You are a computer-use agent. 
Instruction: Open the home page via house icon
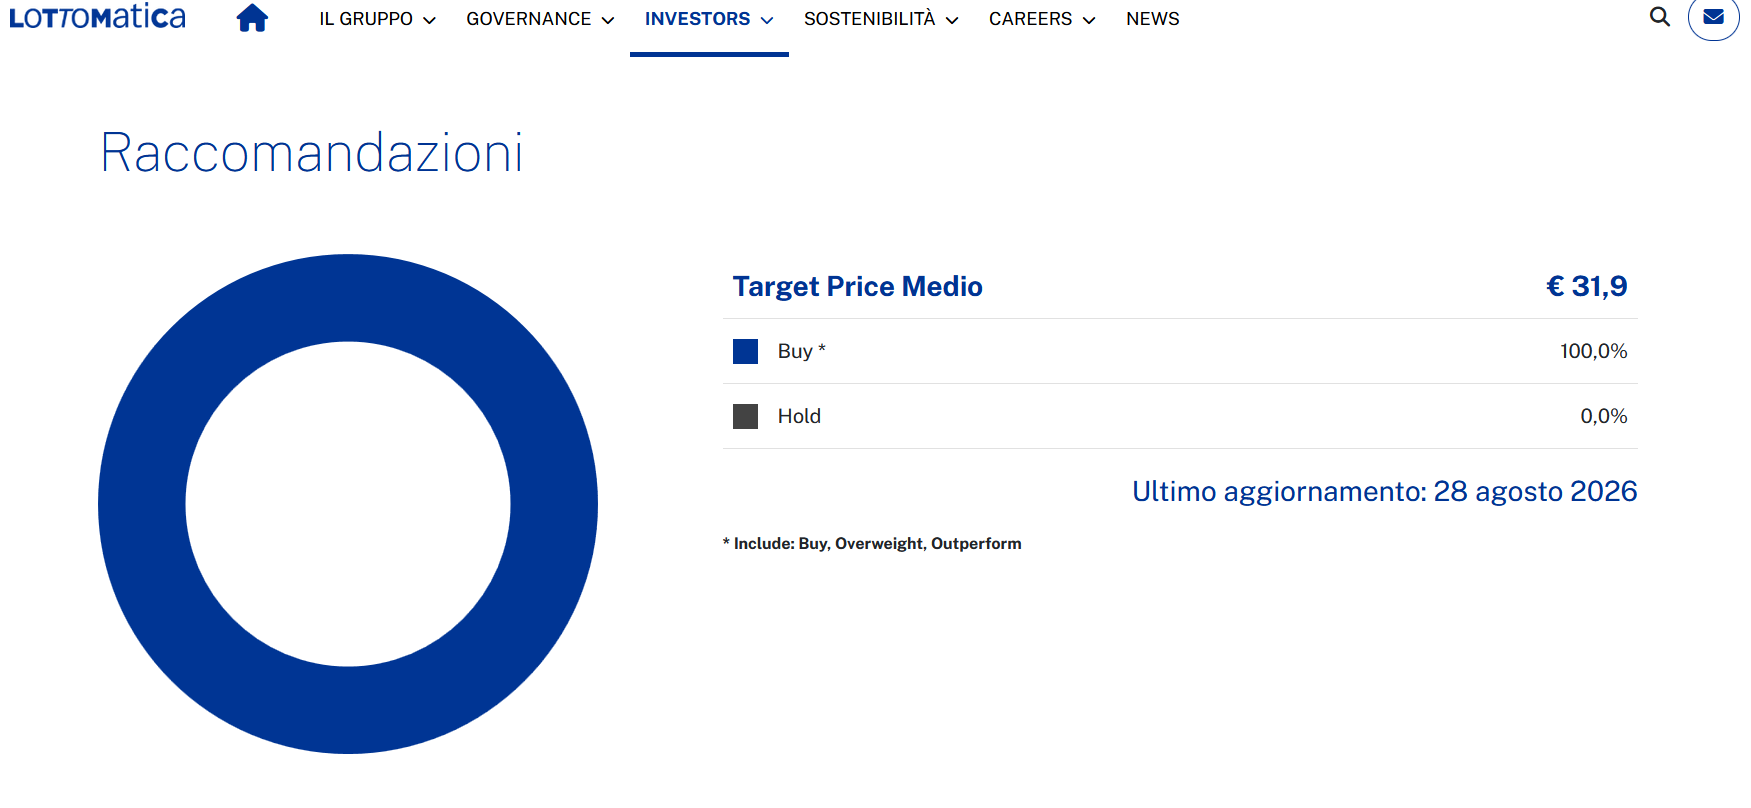tap(252, 18)
